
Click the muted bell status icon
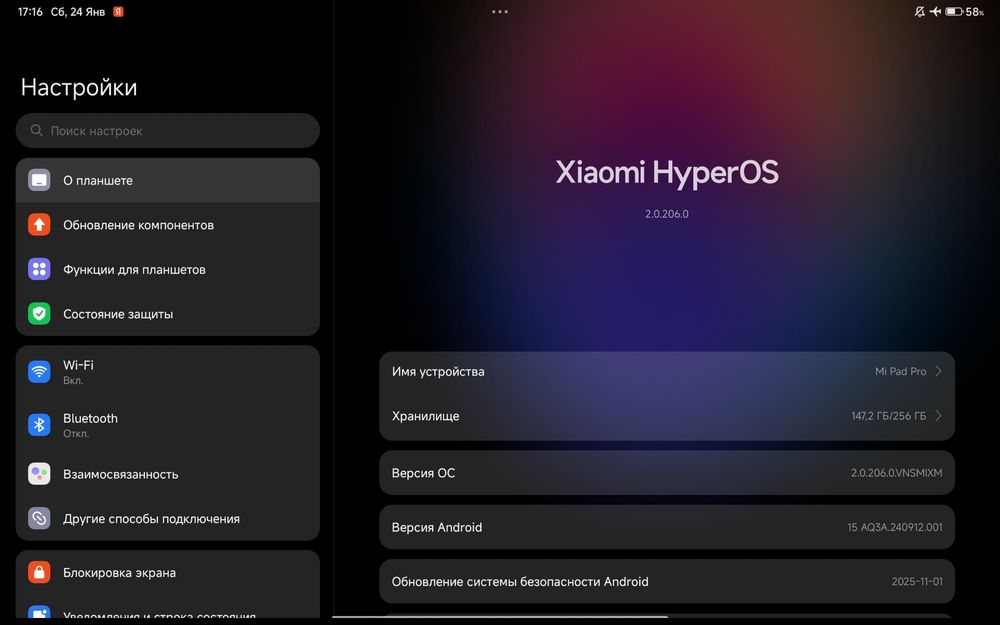920,11
